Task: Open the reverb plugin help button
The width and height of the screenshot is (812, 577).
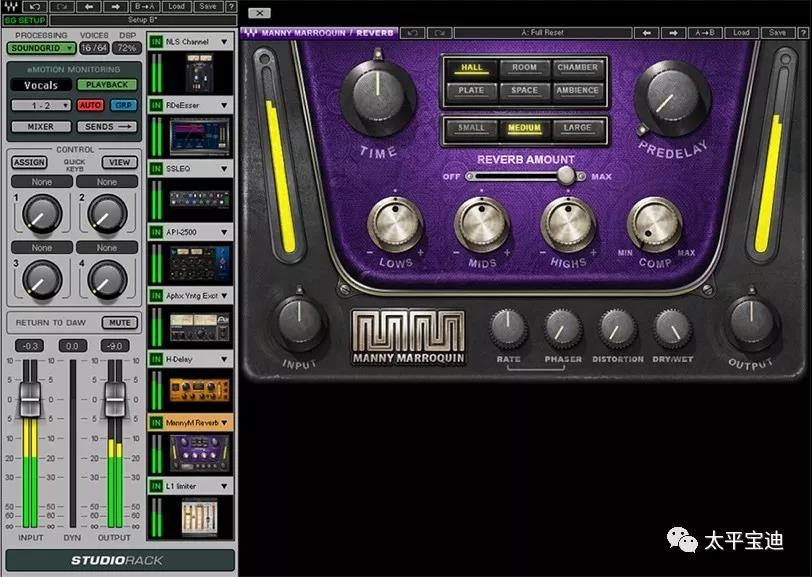Action: click(x=803, y=33)
